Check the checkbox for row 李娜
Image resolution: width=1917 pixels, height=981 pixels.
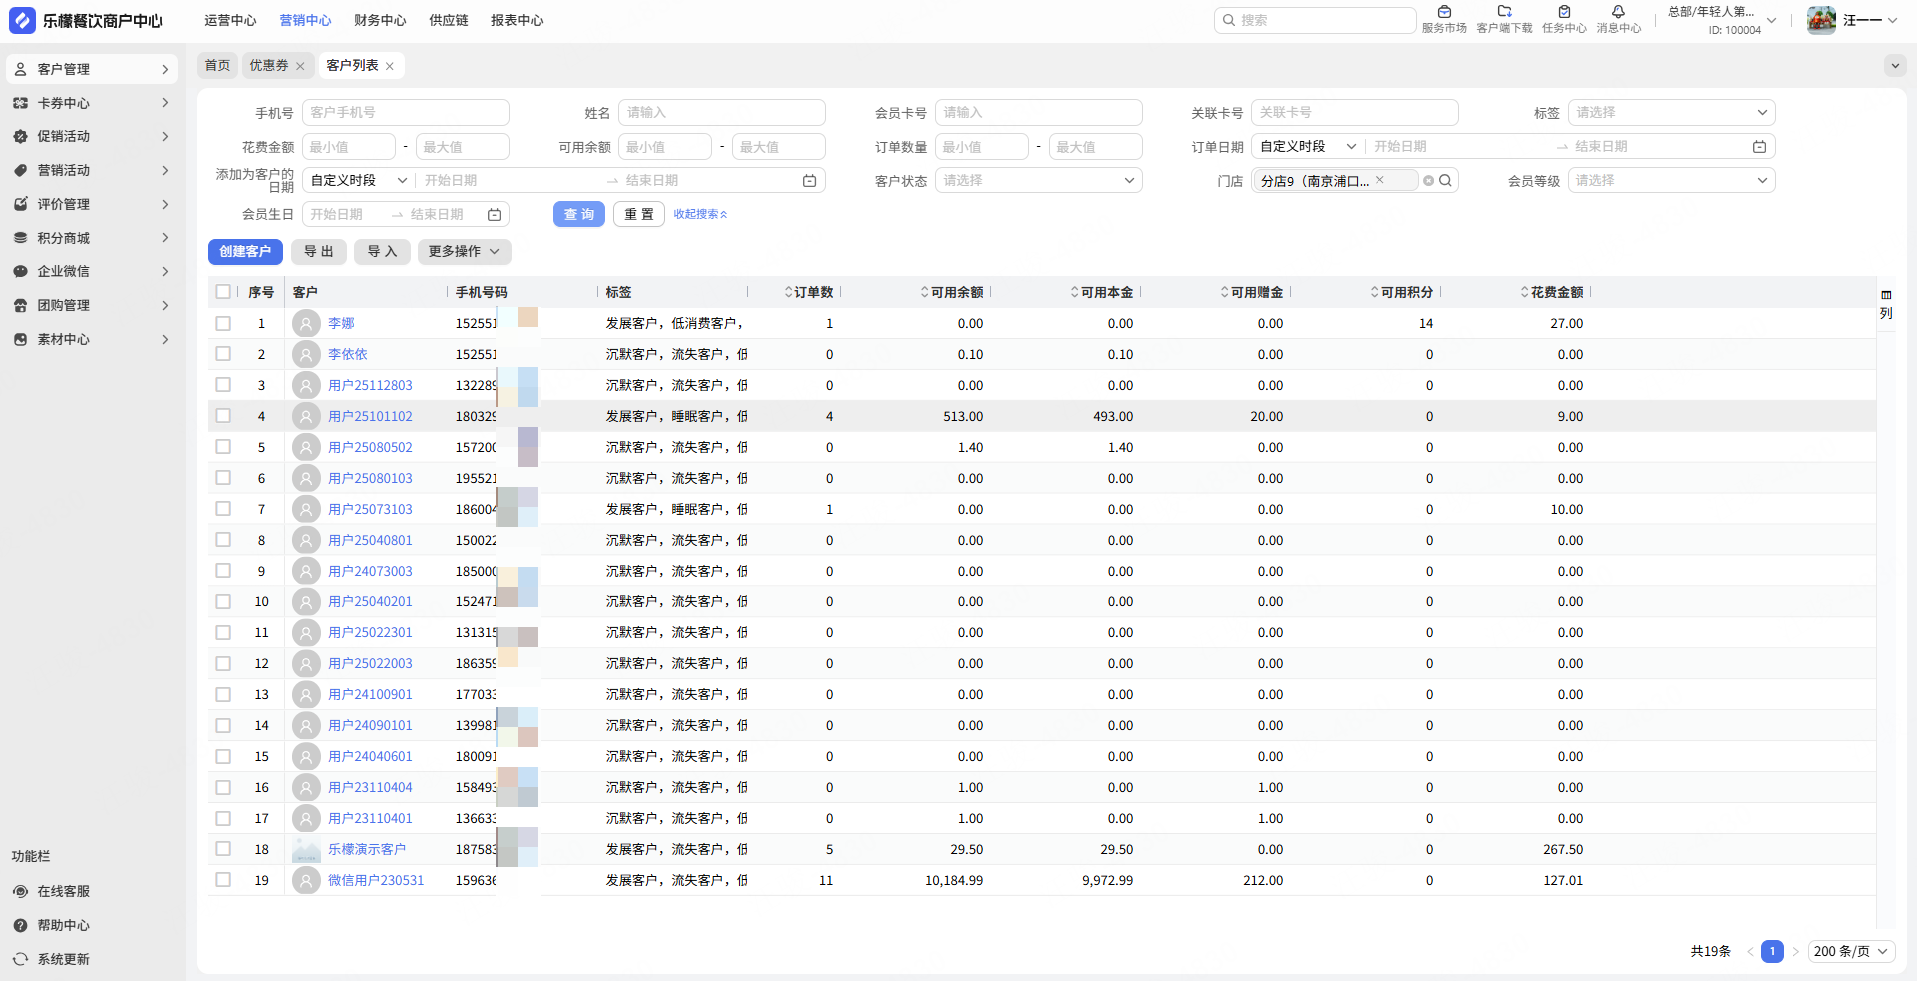[x=223, y=323]
